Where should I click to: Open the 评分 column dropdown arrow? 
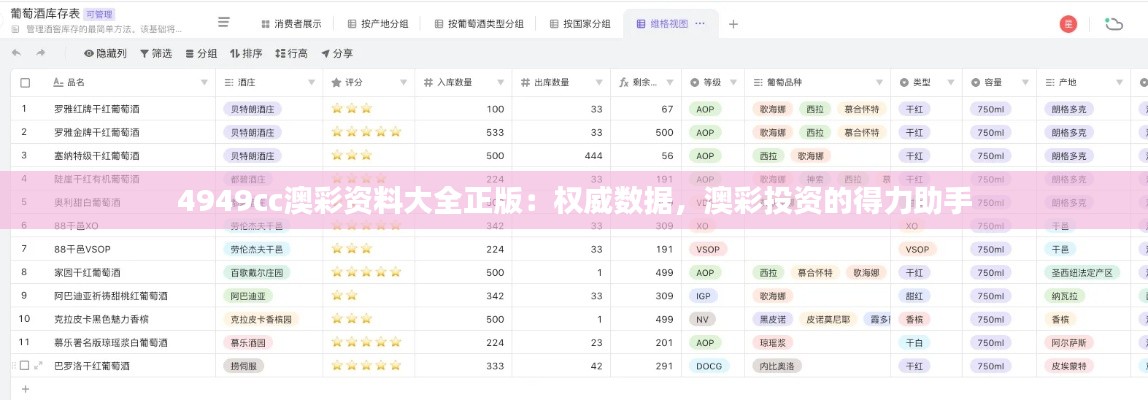point(404,83)
